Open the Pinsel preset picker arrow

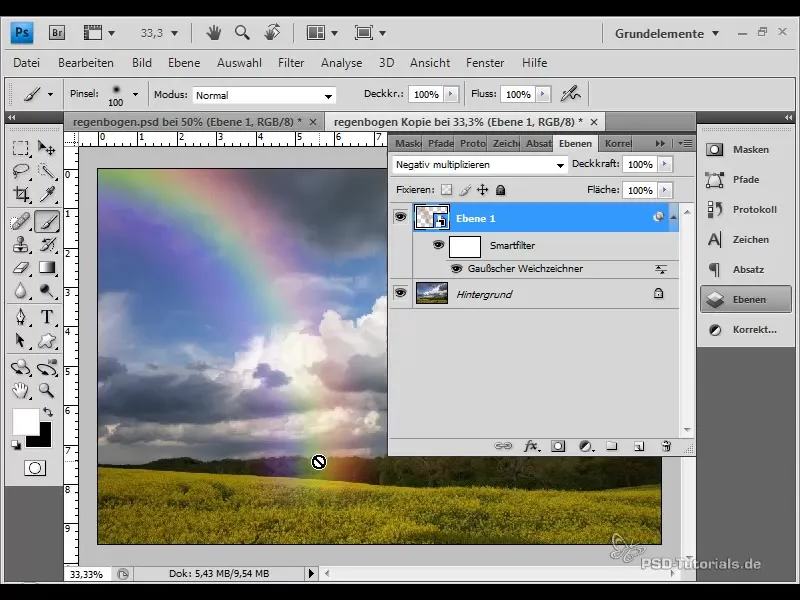tap(135, 94)
